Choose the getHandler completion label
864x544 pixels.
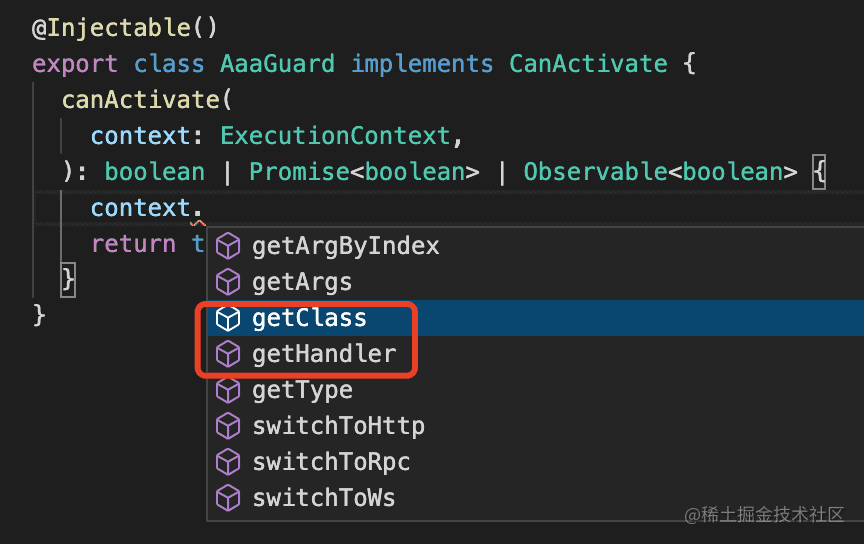click(x=324, y=354)
